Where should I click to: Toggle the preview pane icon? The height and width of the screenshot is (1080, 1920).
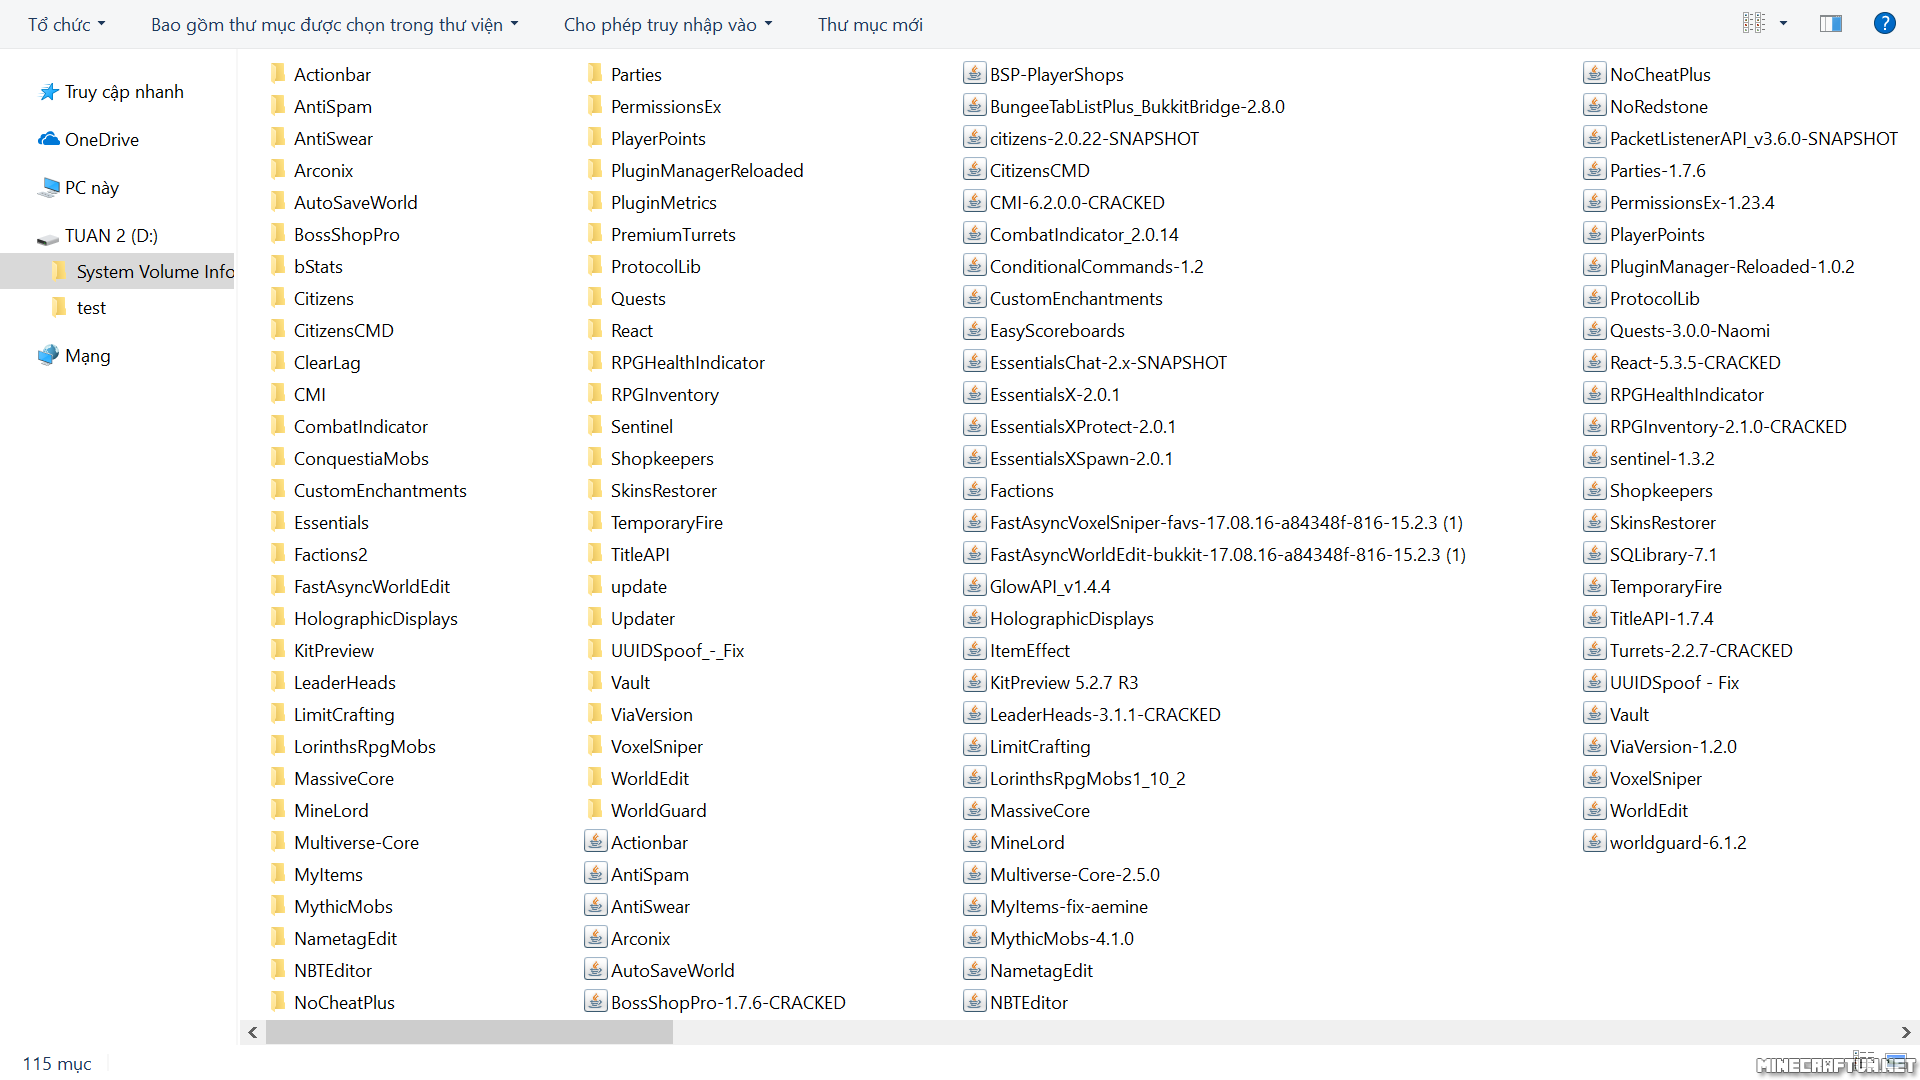point(1831,24)
